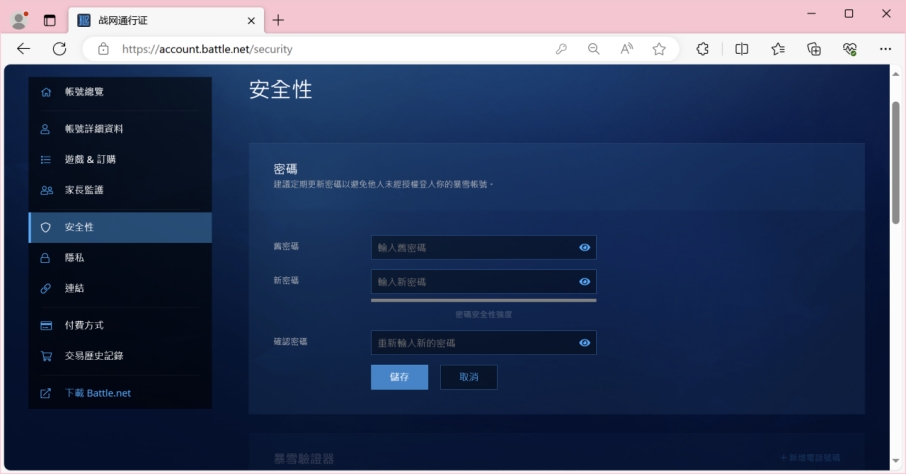Open 付費方式 in sidebar
Screen dimensions: 906x474
120,325
